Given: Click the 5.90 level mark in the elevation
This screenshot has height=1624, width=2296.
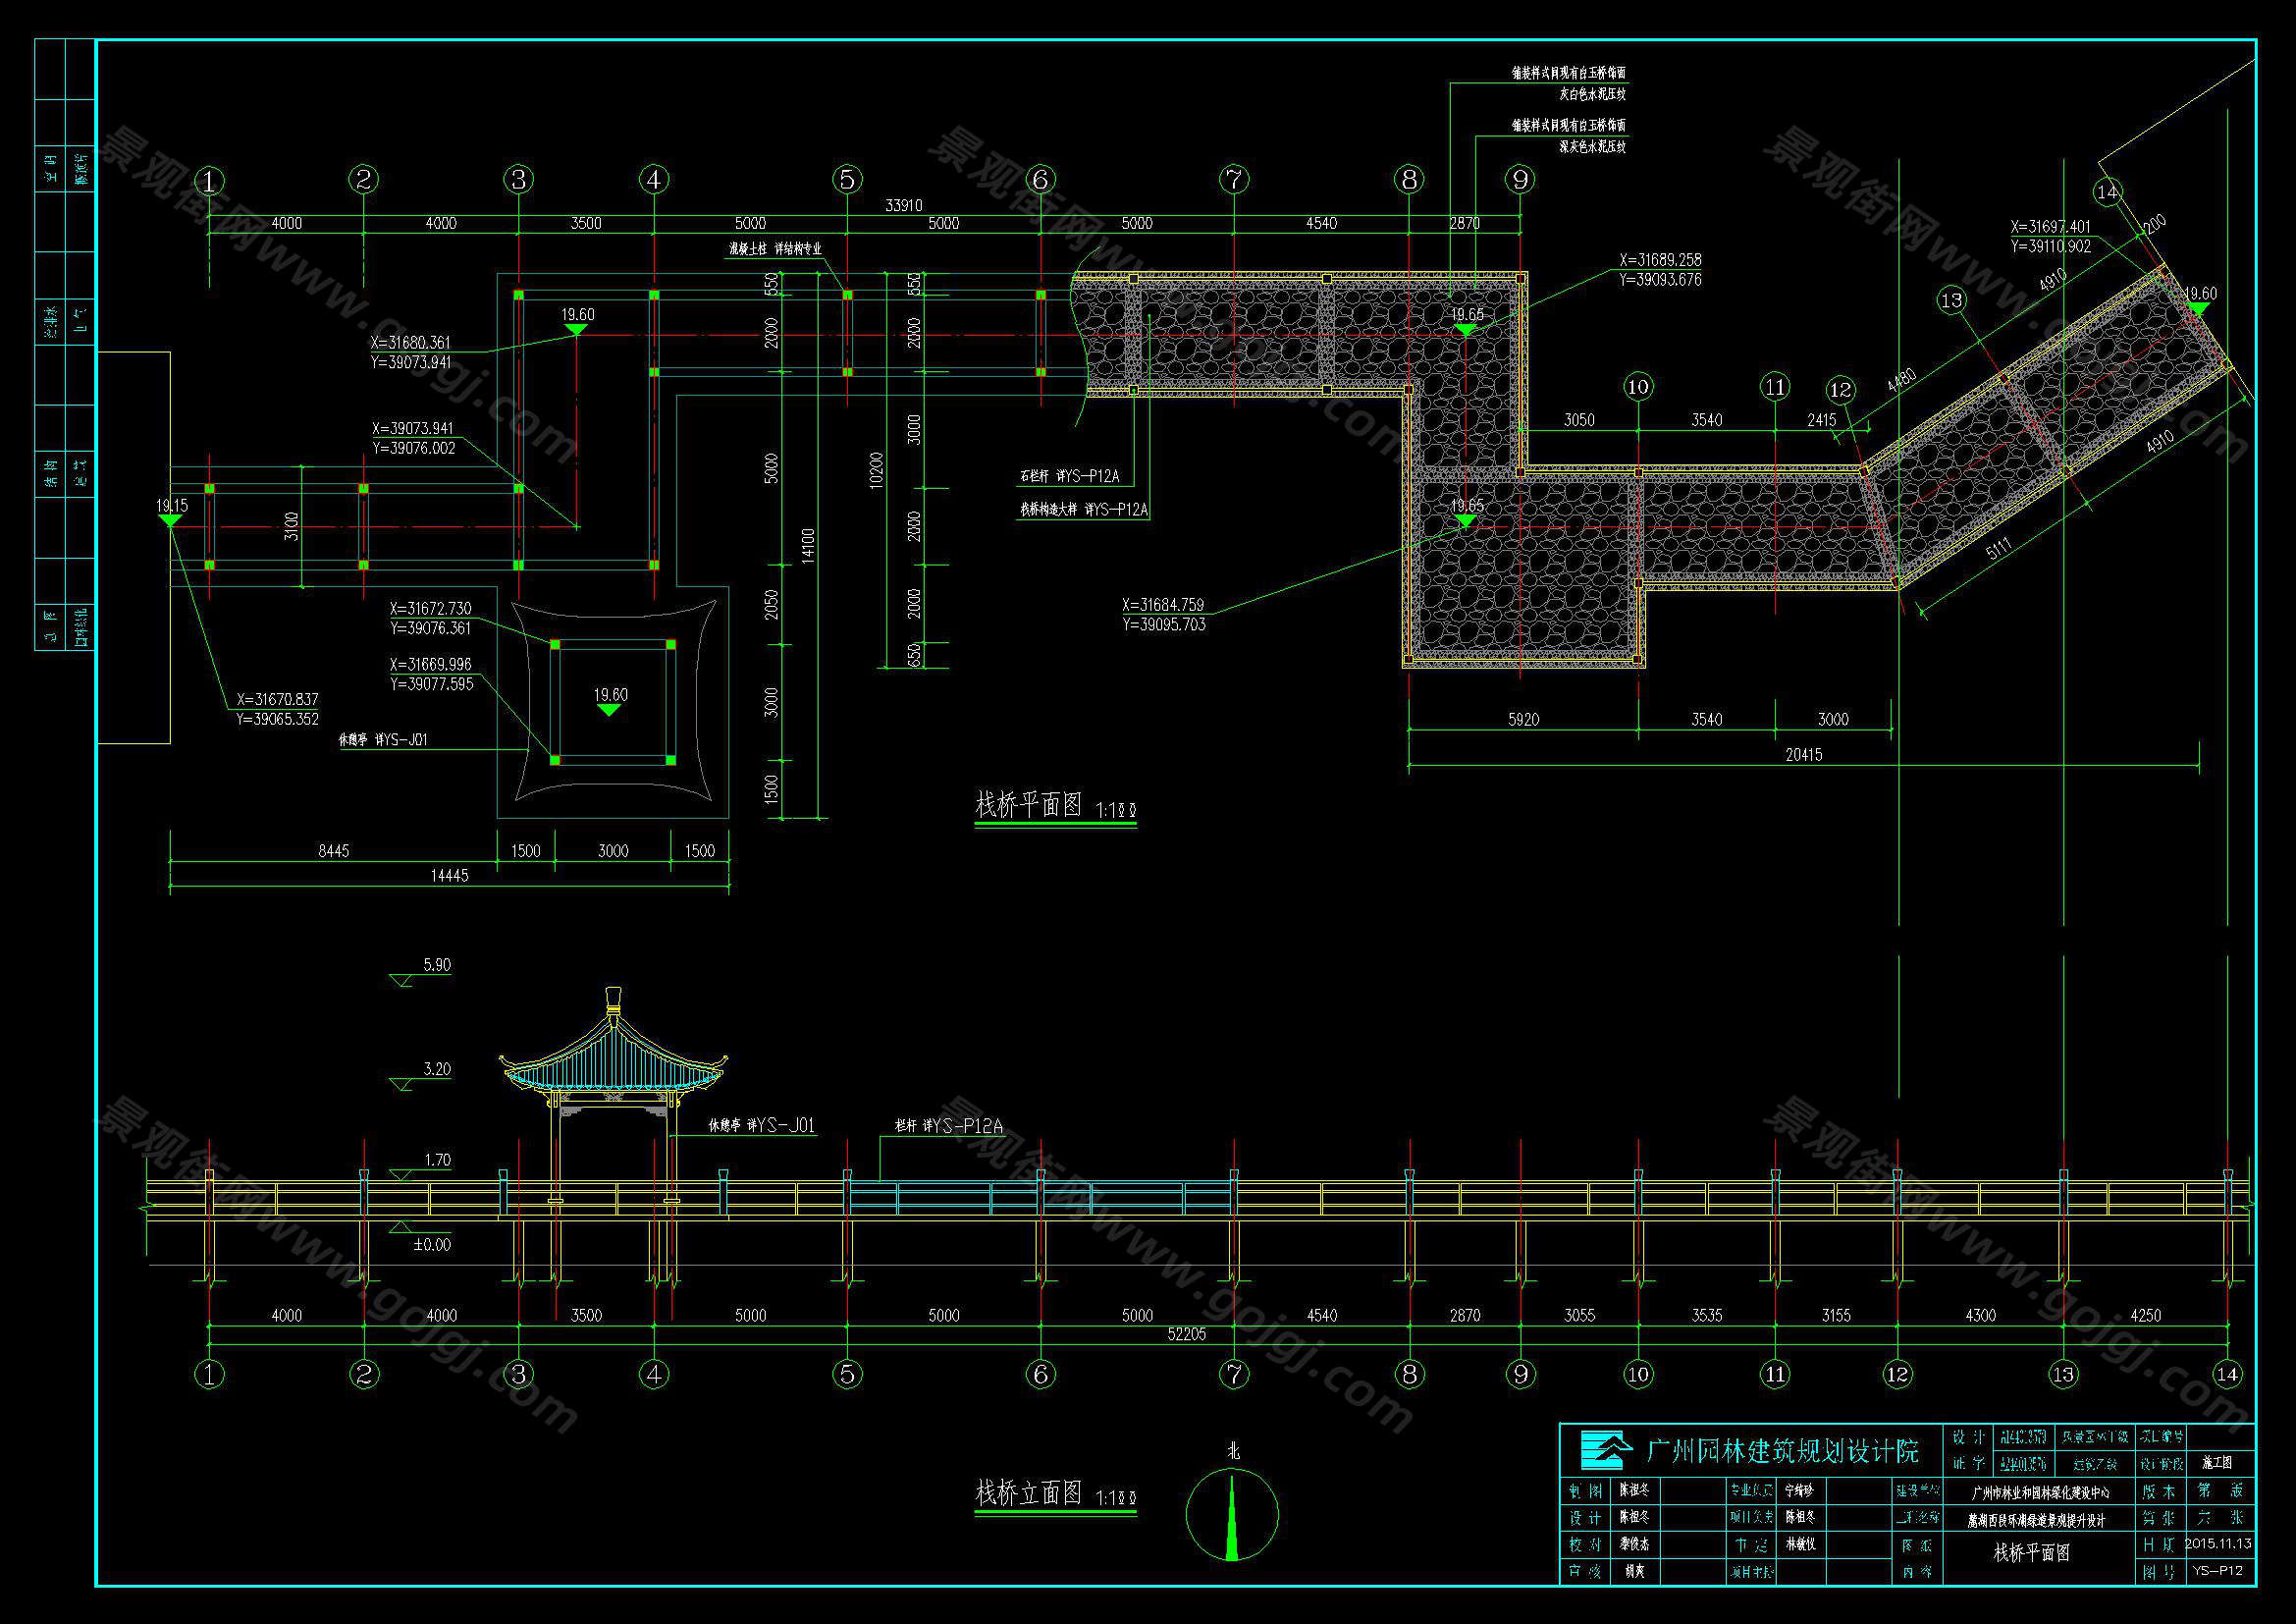Looking at the screenshot, I should (437, 965).
